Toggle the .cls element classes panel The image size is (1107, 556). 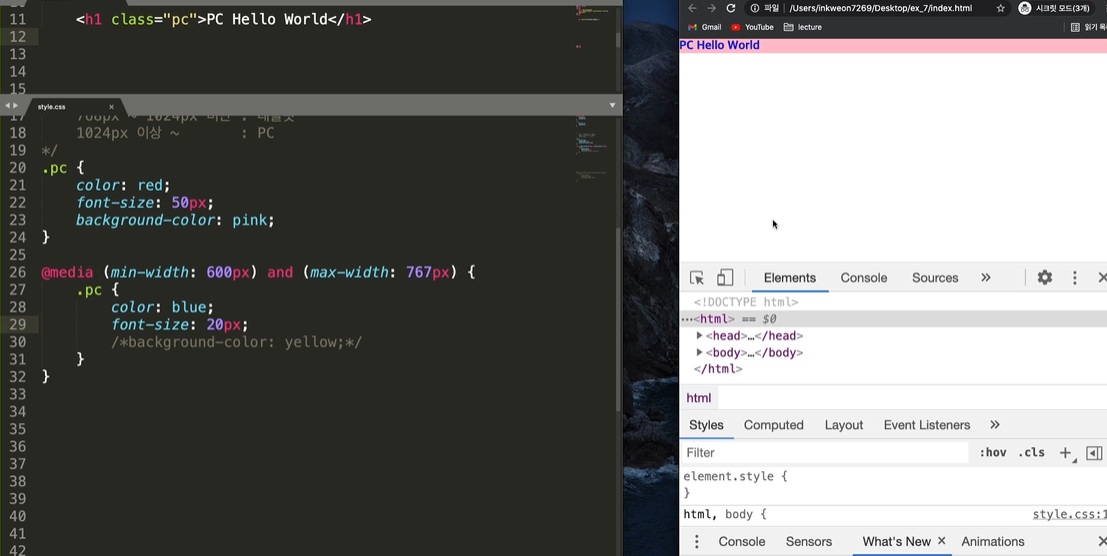click(x=1031, y=452)
